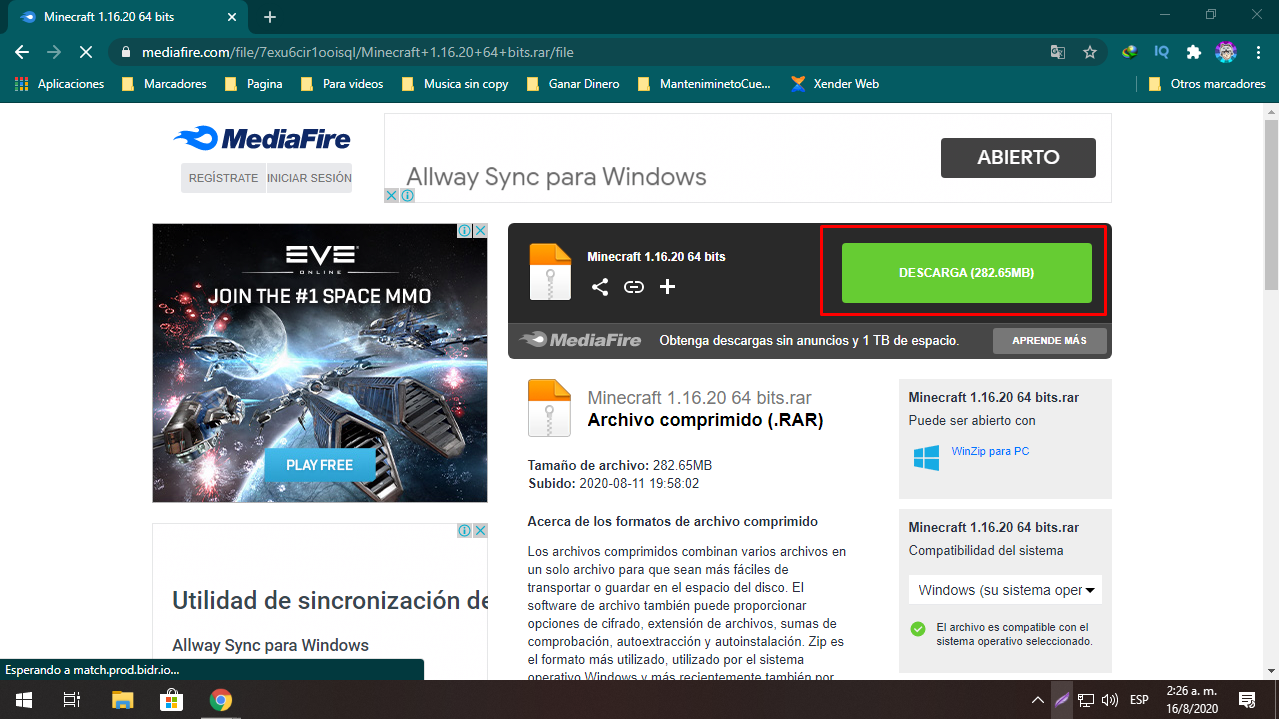Click the browser back arrow
This screenshot has width=1279, height=719.
pos(22,52)
